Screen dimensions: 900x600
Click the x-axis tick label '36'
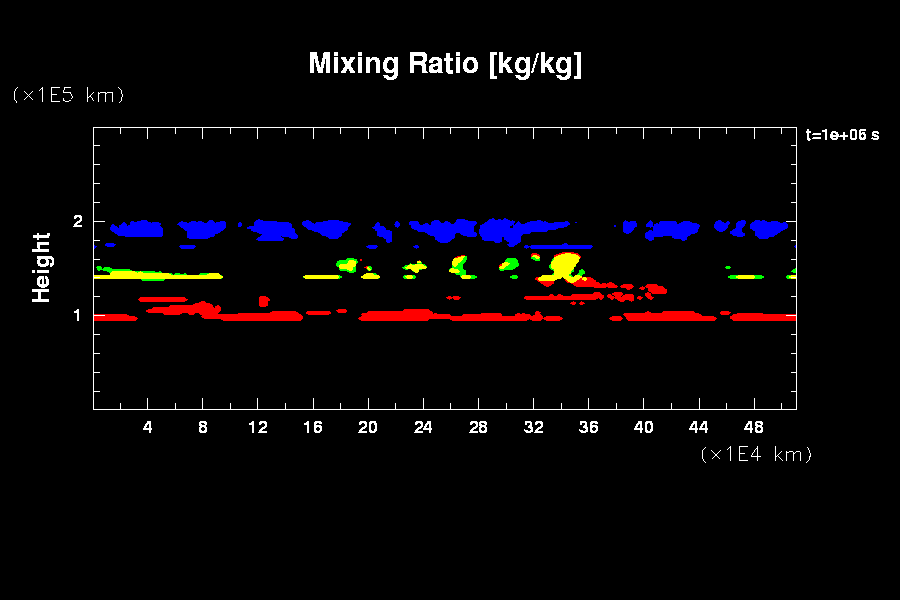point(588,427)
